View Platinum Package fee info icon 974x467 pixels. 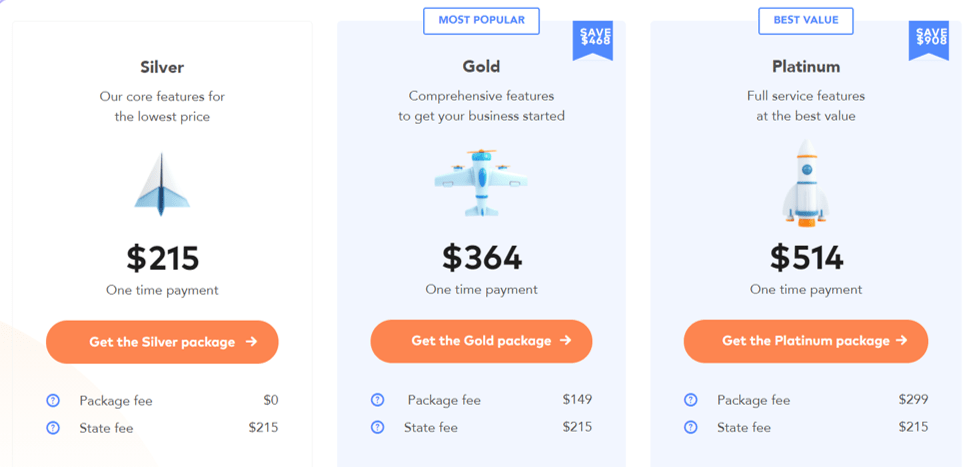pyautogui.click(x=691, y=400)
